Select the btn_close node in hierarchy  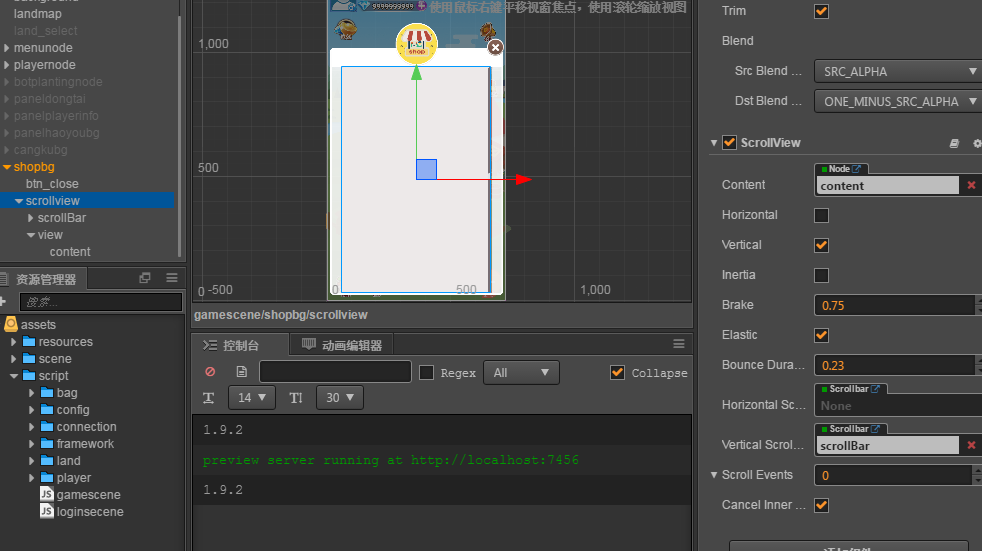pos(52,184)
